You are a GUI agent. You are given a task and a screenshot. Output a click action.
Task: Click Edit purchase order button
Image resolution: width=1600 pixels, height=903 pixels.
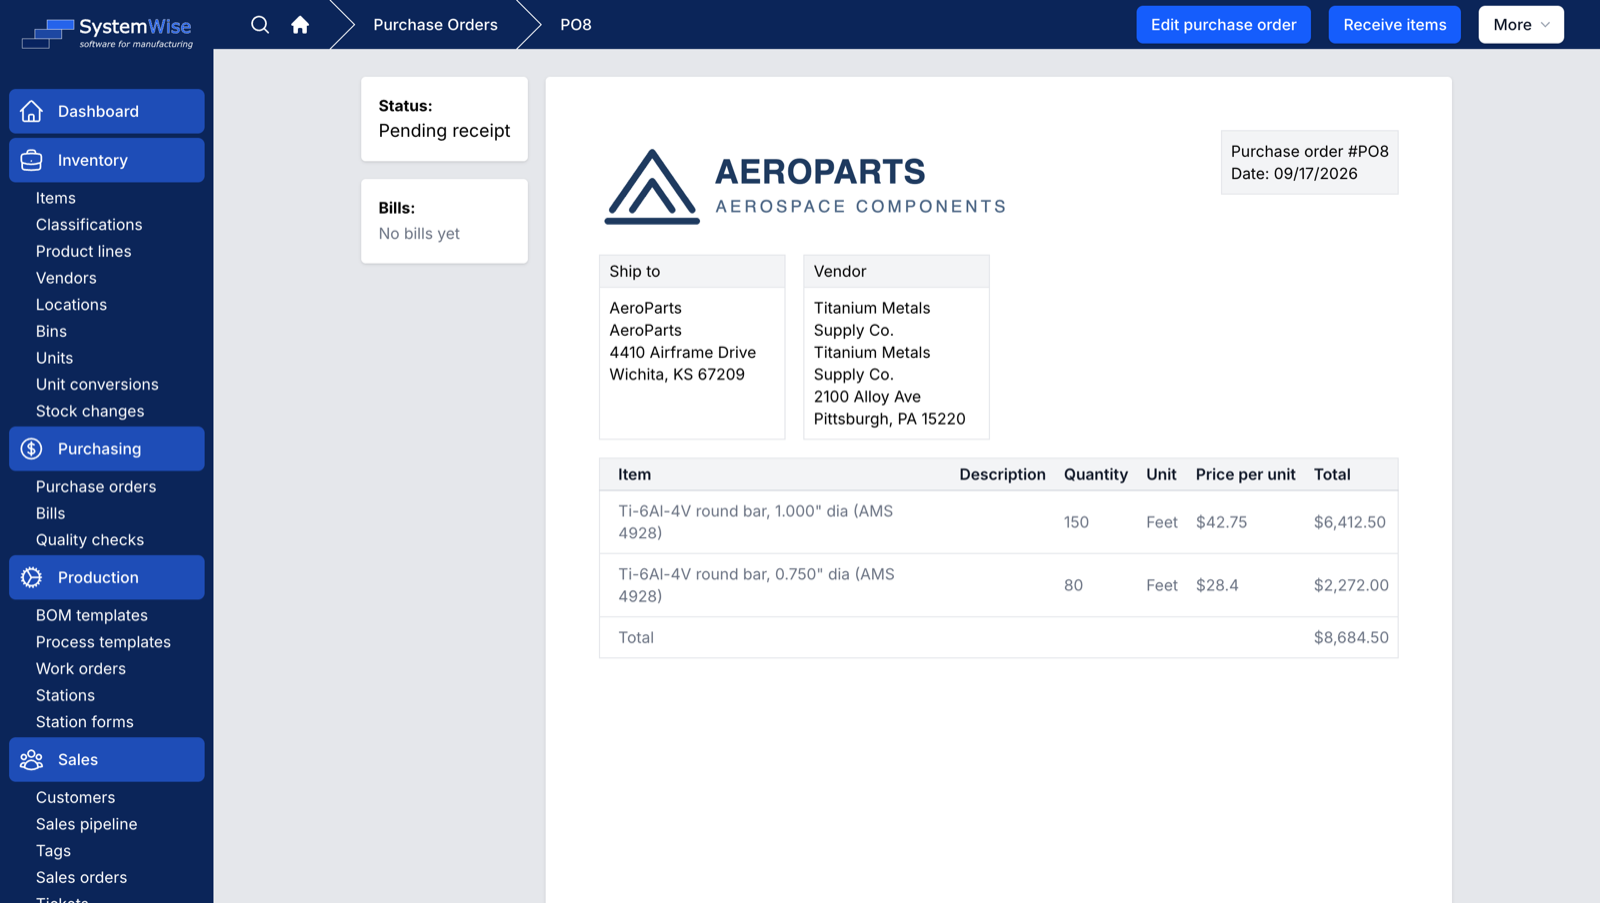click(1223, 25)
